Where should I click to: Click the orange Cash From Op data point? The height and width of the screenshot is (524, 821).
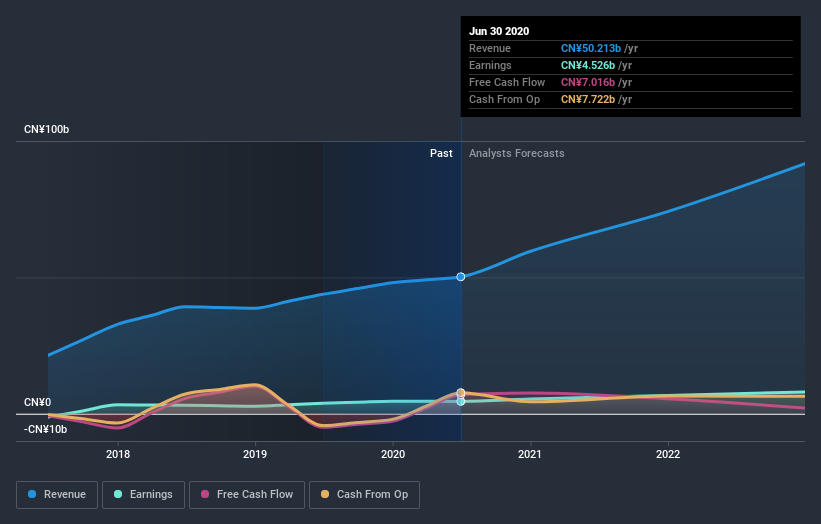click(x=461, y=393)
